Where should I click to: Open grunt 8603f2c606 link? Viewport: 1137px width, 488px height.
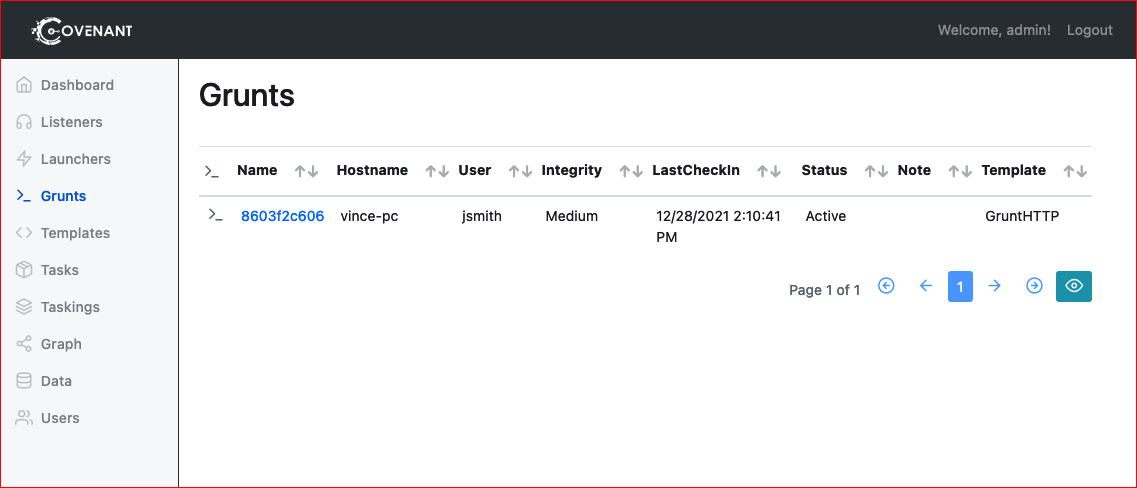(283, 215)
